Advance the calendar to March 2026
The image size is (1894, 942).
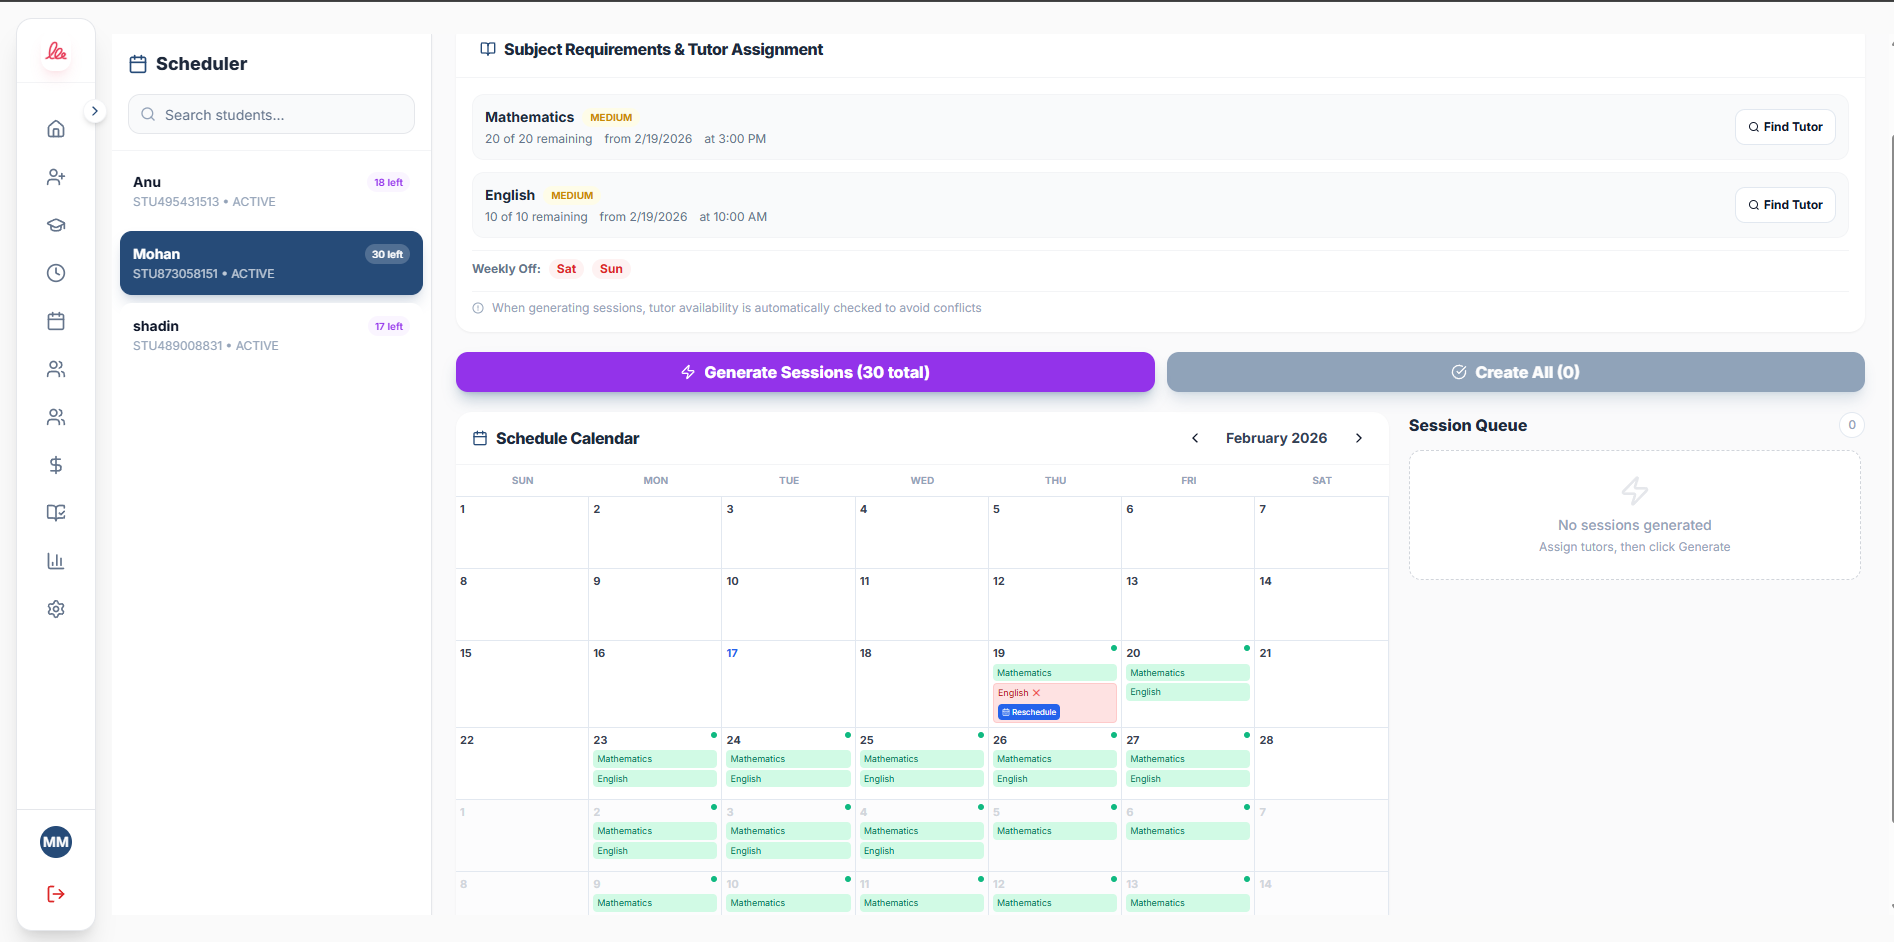tap(1358, 438)
